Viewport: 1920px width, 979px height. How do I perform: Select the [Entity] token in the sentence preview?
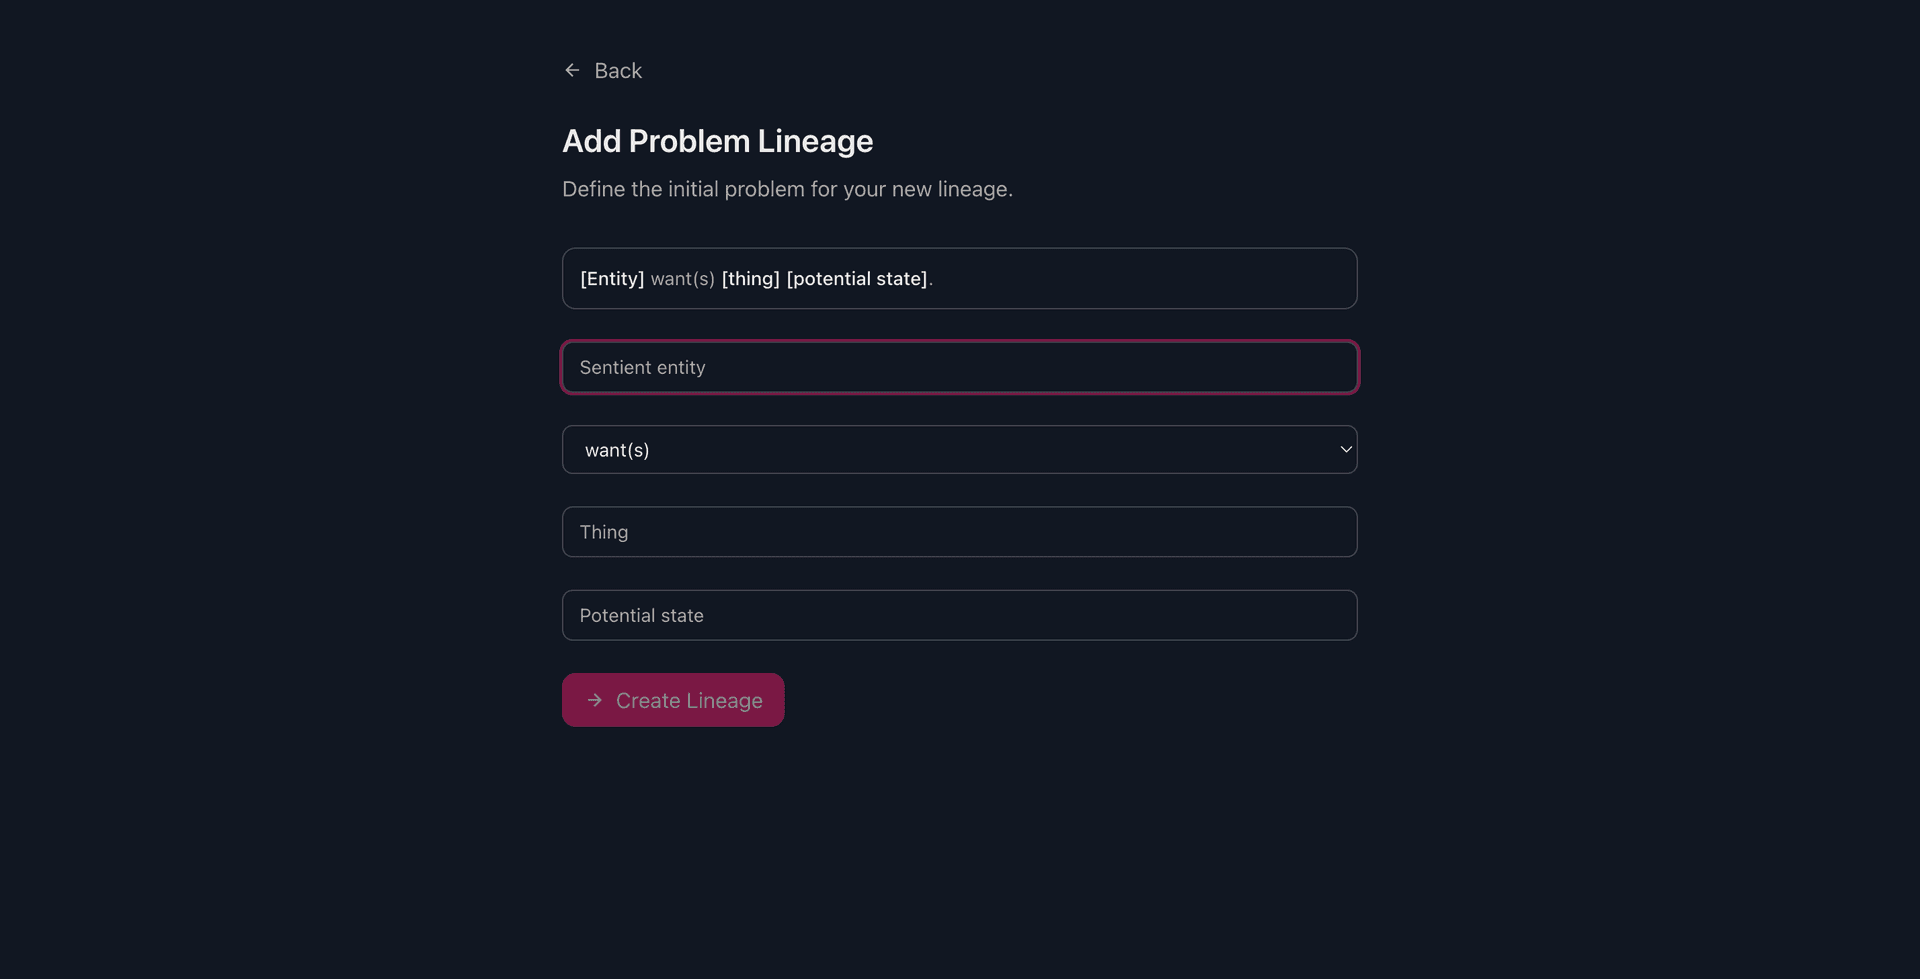click(x=611, y=279)
